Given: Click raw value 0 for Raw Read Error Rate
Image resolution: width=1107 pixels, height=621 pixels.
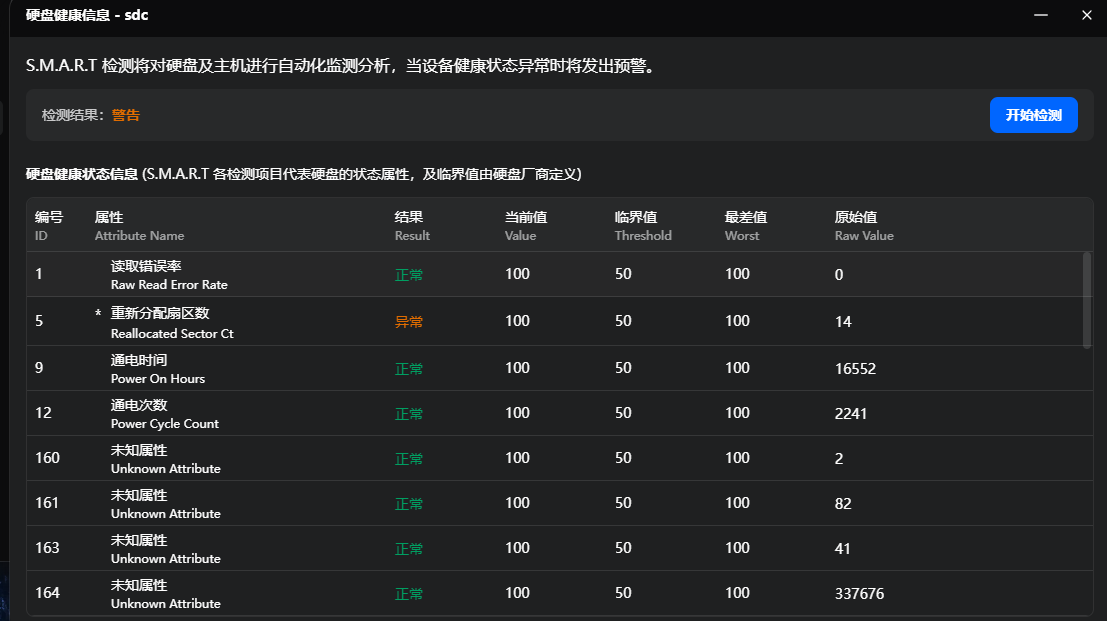Looking at the screenshot, I should pyautogui.click(x=839, y=275).
